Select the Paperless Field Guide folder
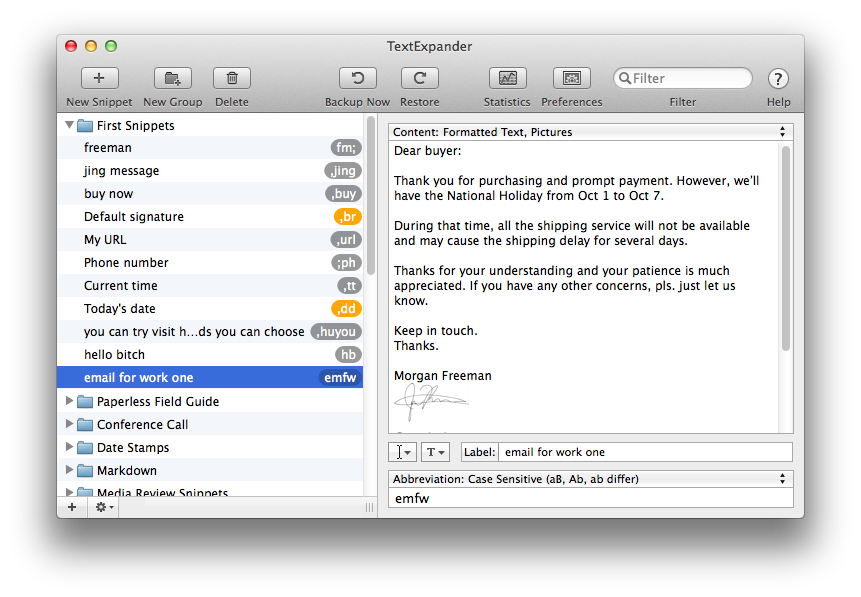Image resolution: width=861 pixels, height=597 pixels. [x=210, y=401]
